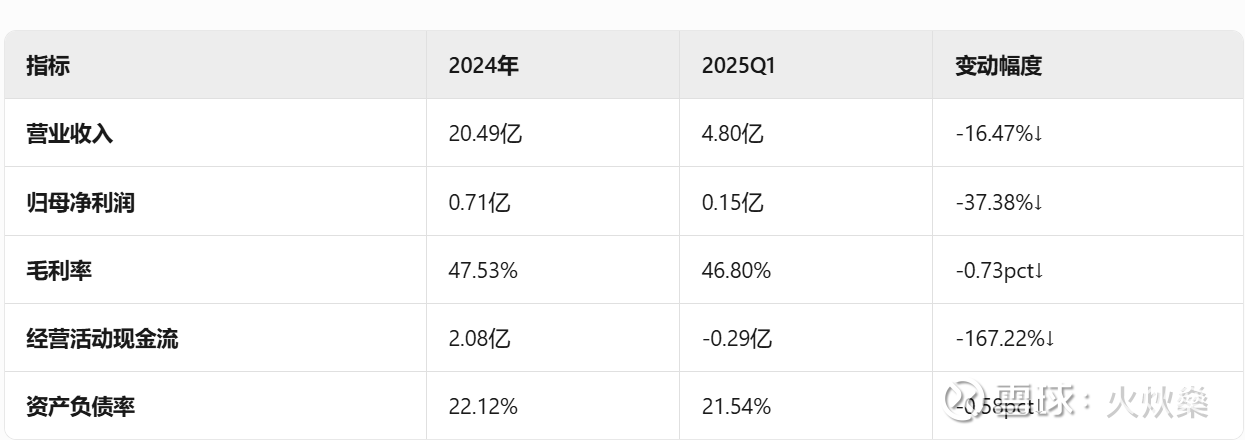Click the -16.47%↓ change cell
Image resolution: width=1245 pixels, height=440 pixels.
tap(999, 134)
